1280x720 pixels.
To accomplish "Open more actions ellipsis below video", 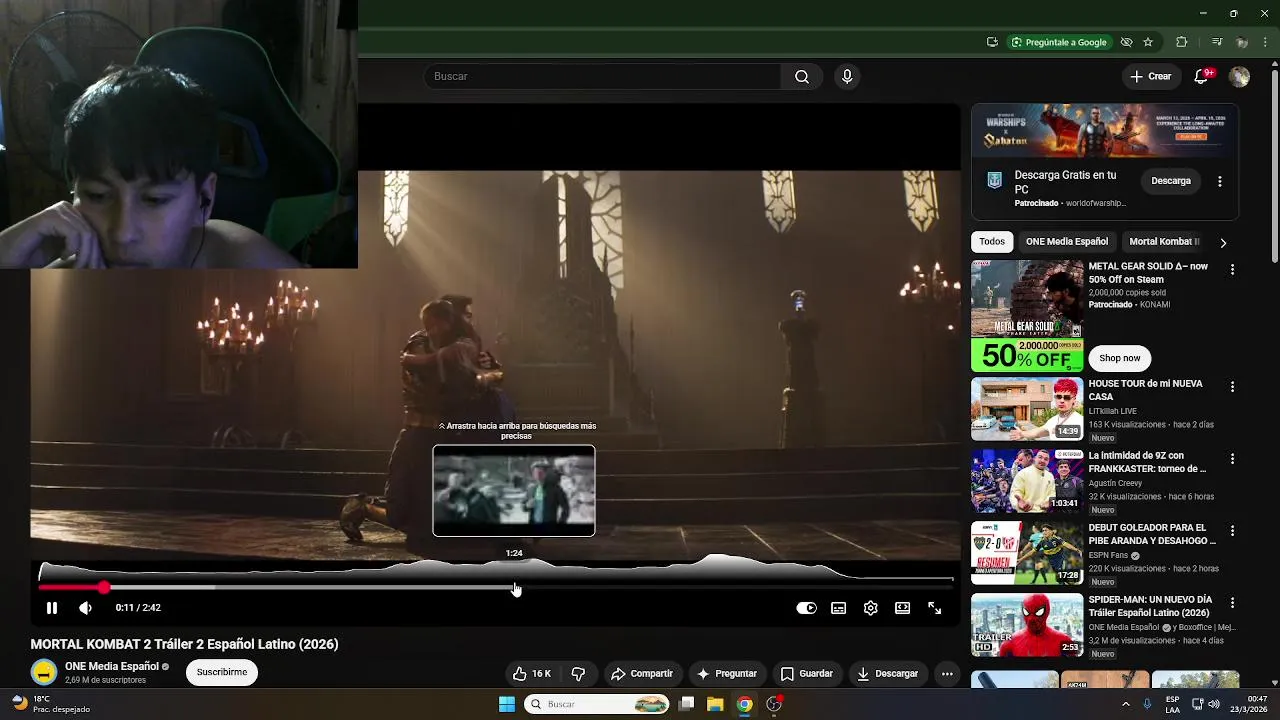I will tap(947, 674).
